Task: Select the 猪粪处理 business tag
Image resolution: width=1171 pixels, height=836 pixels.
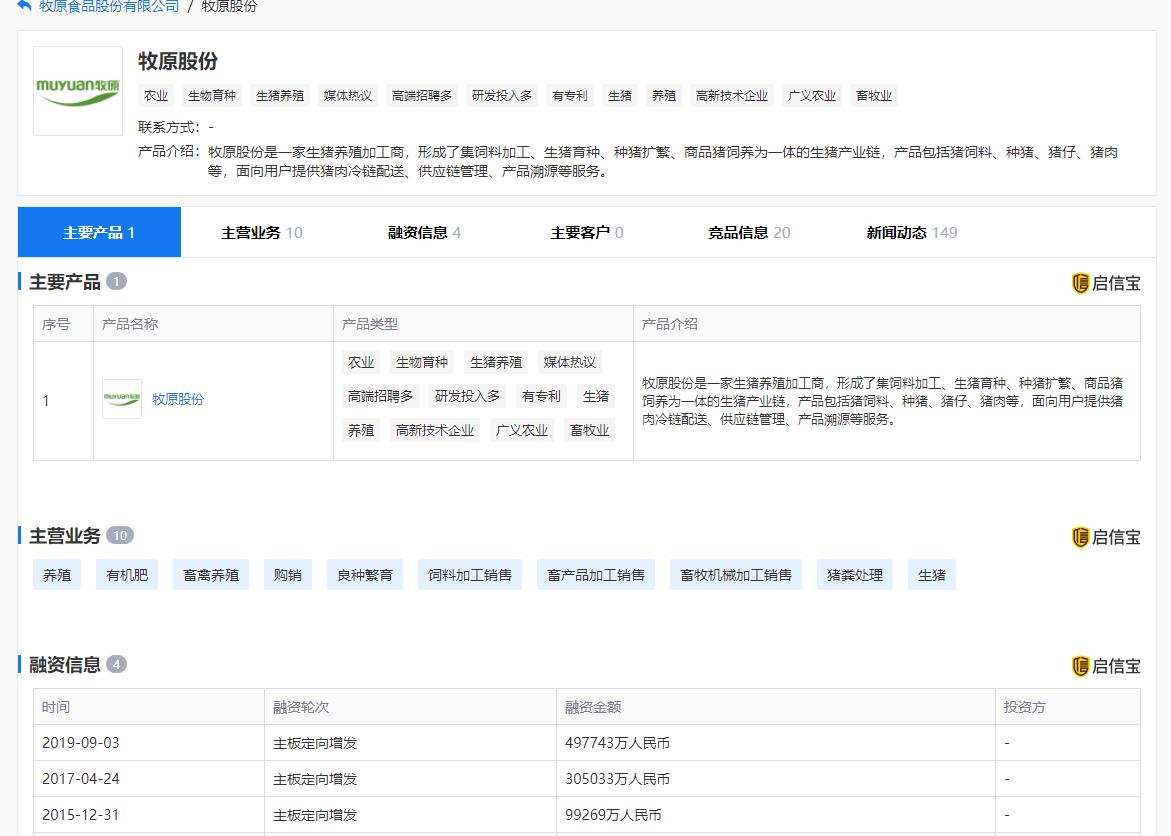Action: click(854, 574)
